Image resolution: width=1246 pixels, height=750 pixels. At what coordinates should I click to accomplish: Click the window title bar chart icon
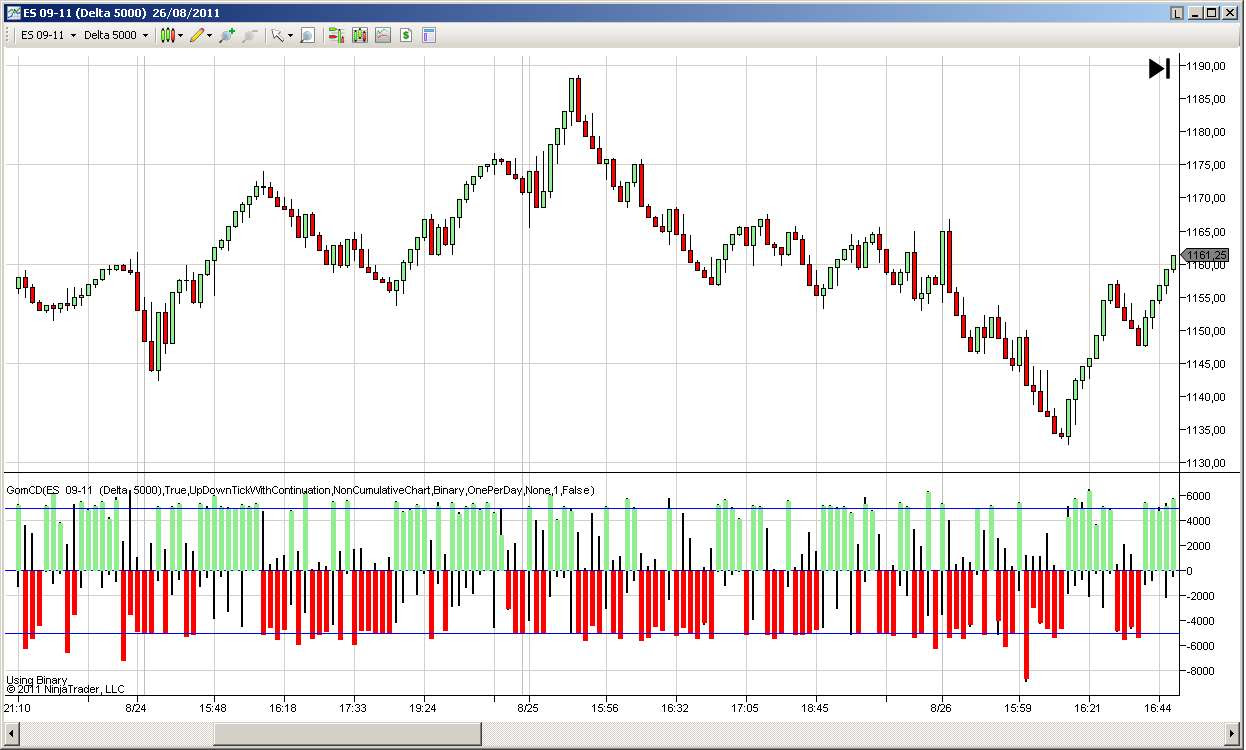[13, 13]
